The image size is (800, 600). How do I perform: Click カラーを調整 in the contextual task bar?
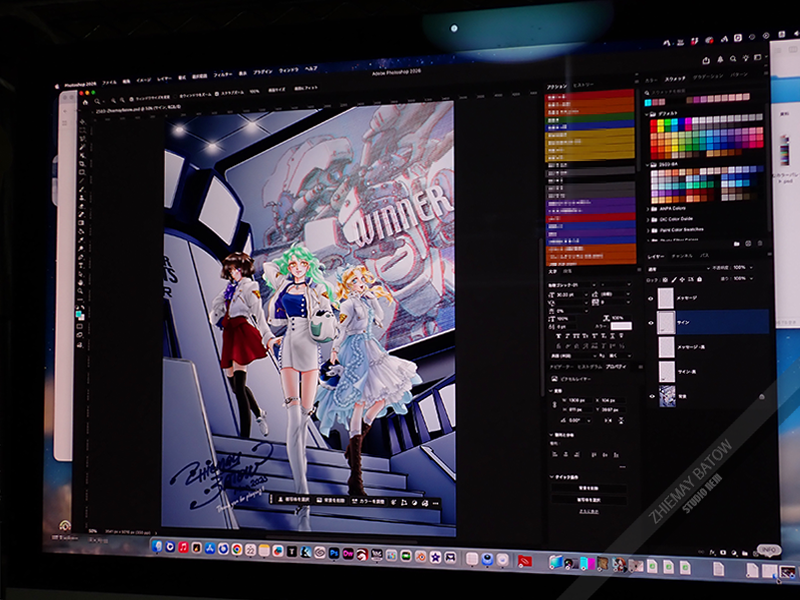click(368, 502)
